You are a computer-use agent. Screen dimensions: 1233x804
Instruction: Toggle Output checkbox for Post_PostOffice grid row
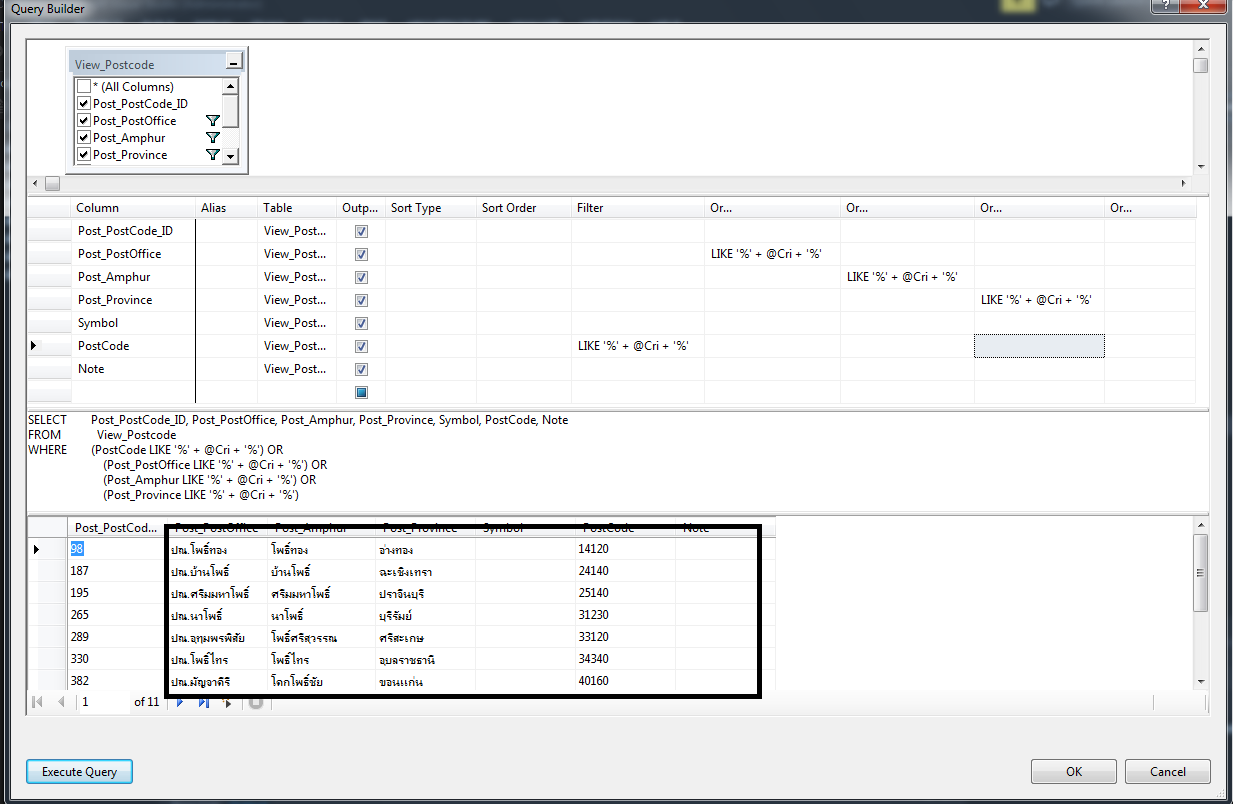(x=361, y=254)
